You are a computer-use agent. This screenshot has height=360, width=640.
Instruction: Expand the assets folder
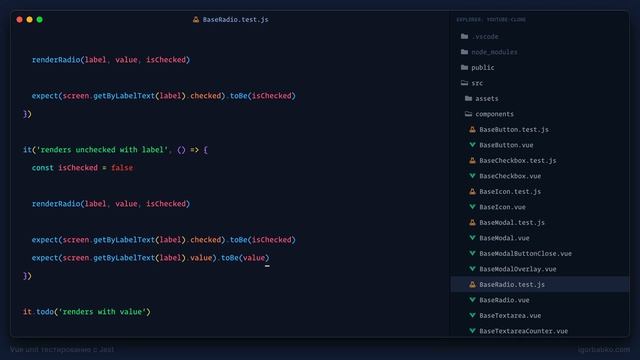click(x=487, y=98)
